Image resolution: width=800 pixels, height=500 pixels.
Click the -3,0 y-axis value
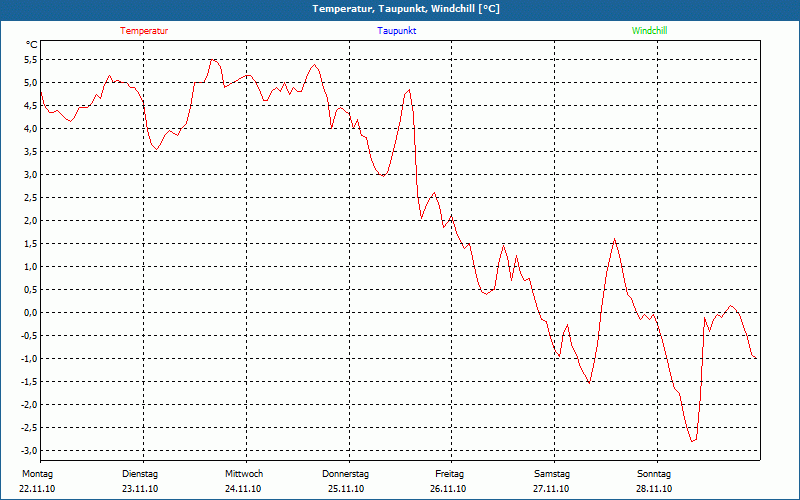click(30, 451)
